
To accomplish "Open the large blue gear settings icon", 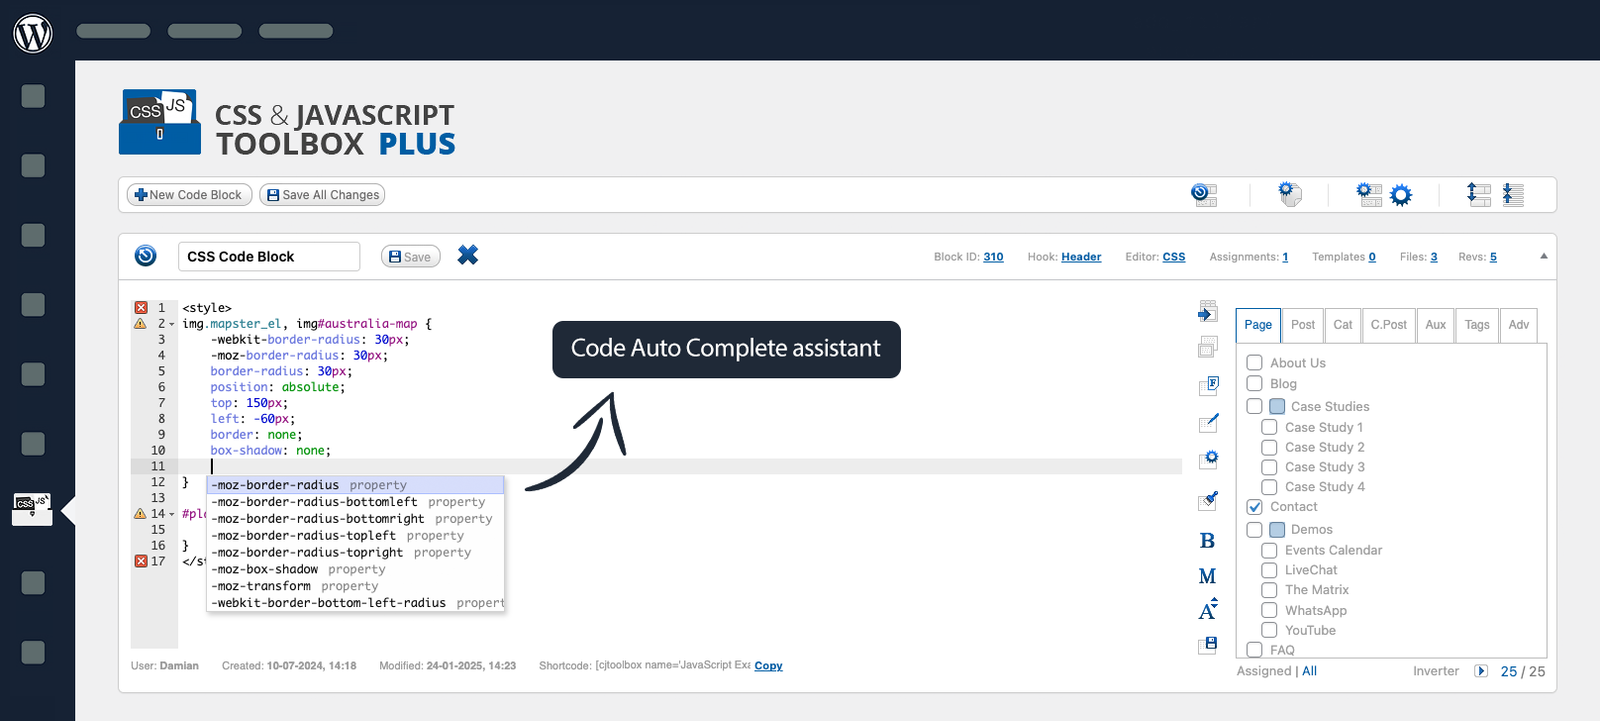I will tap(1401, 196).
